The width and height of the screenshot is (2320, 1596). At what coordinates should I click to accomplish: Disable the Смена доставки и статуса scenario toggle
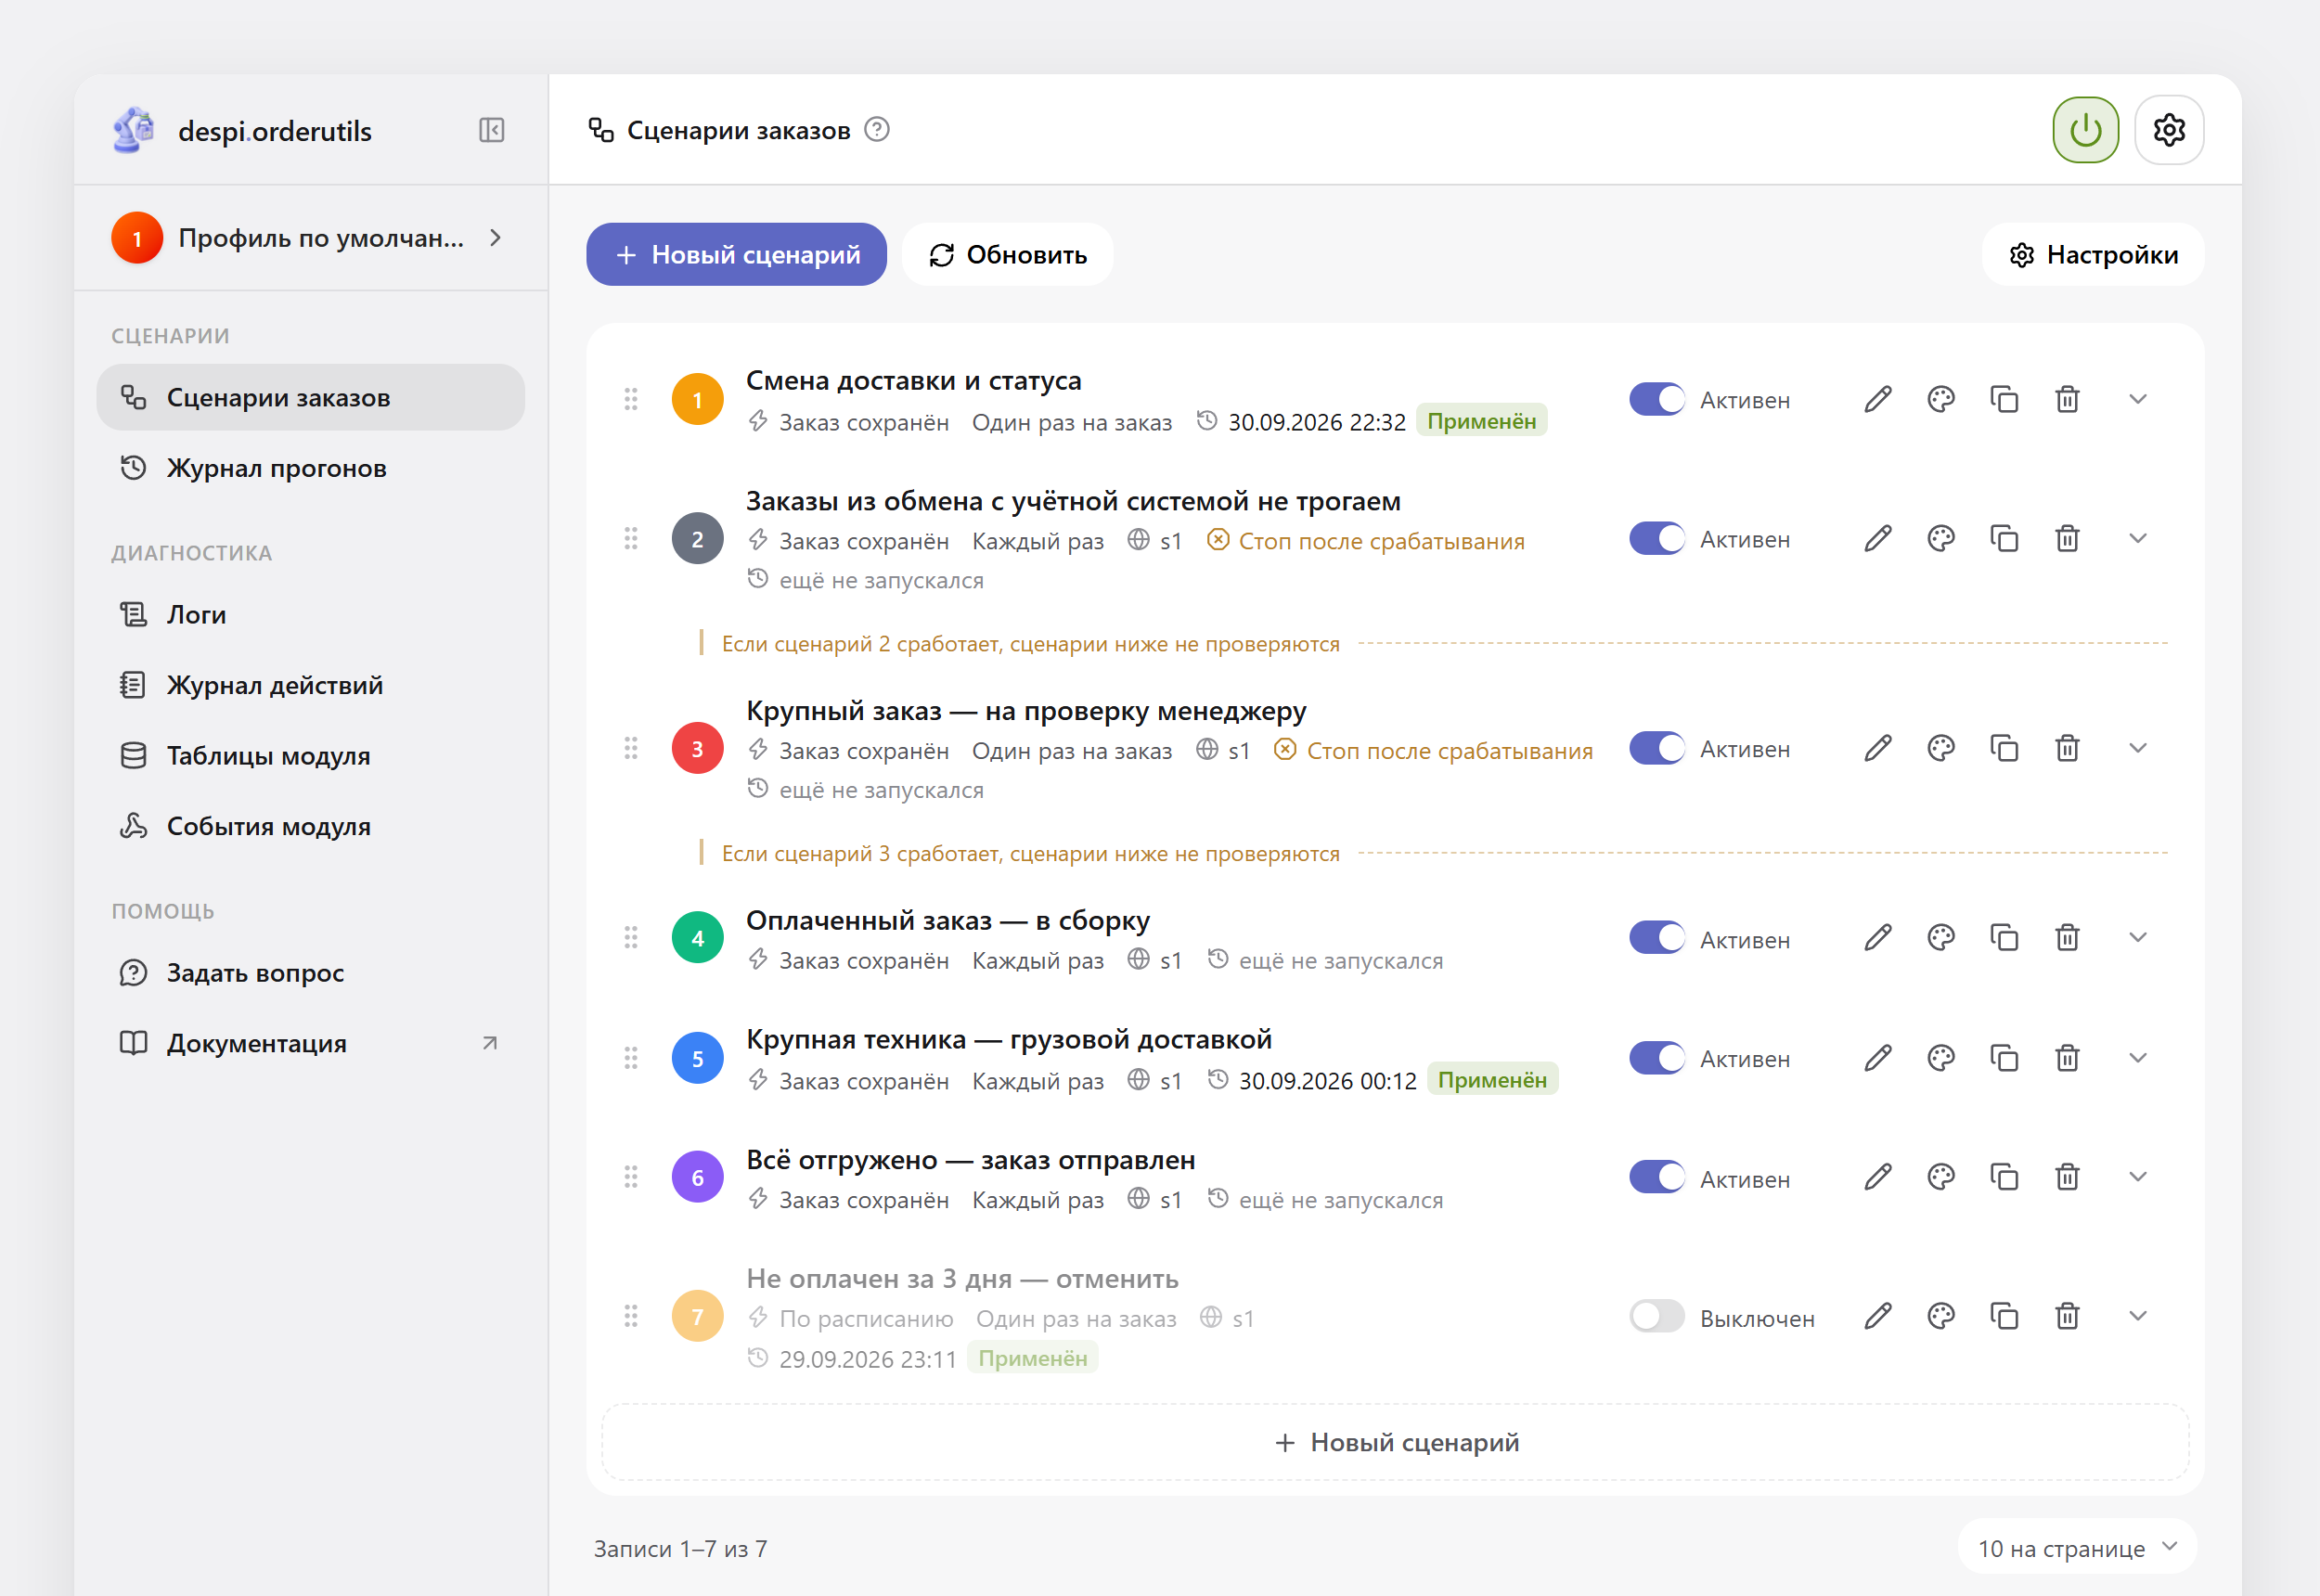coord(1657,400)
